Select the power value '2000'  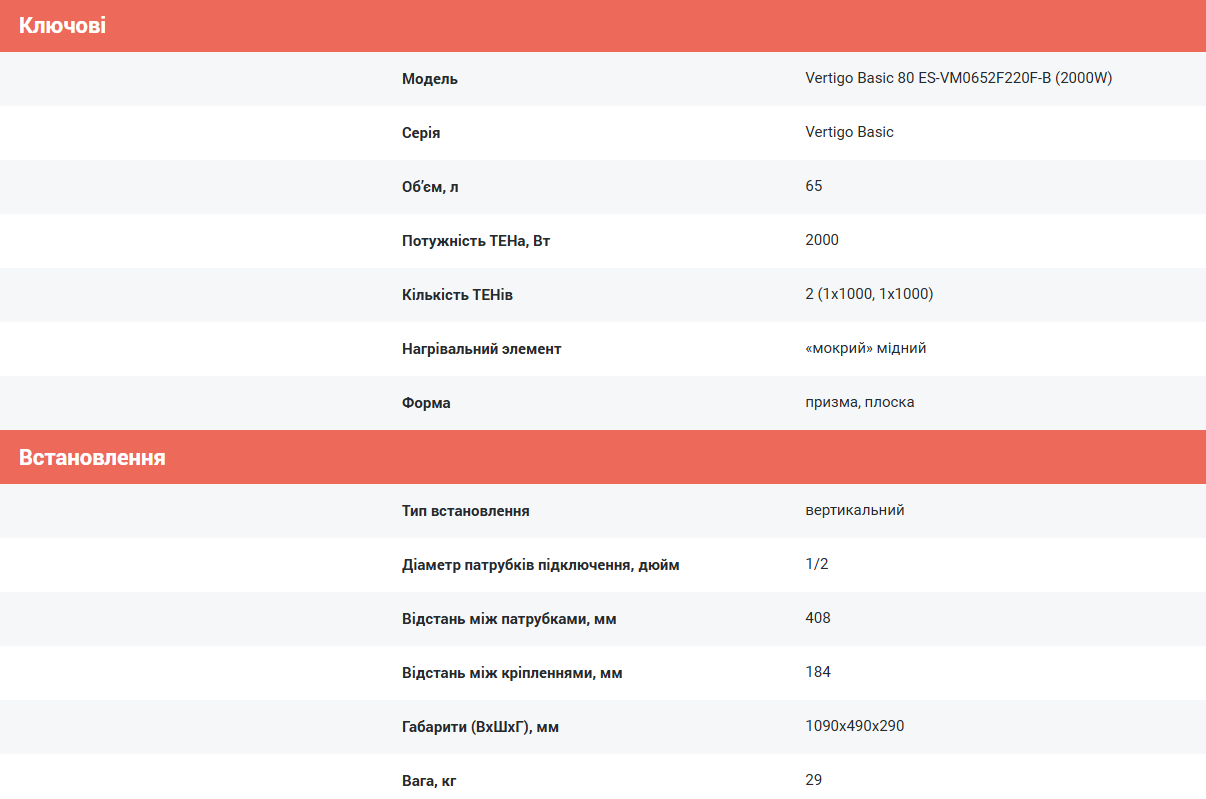coord(822,240)
